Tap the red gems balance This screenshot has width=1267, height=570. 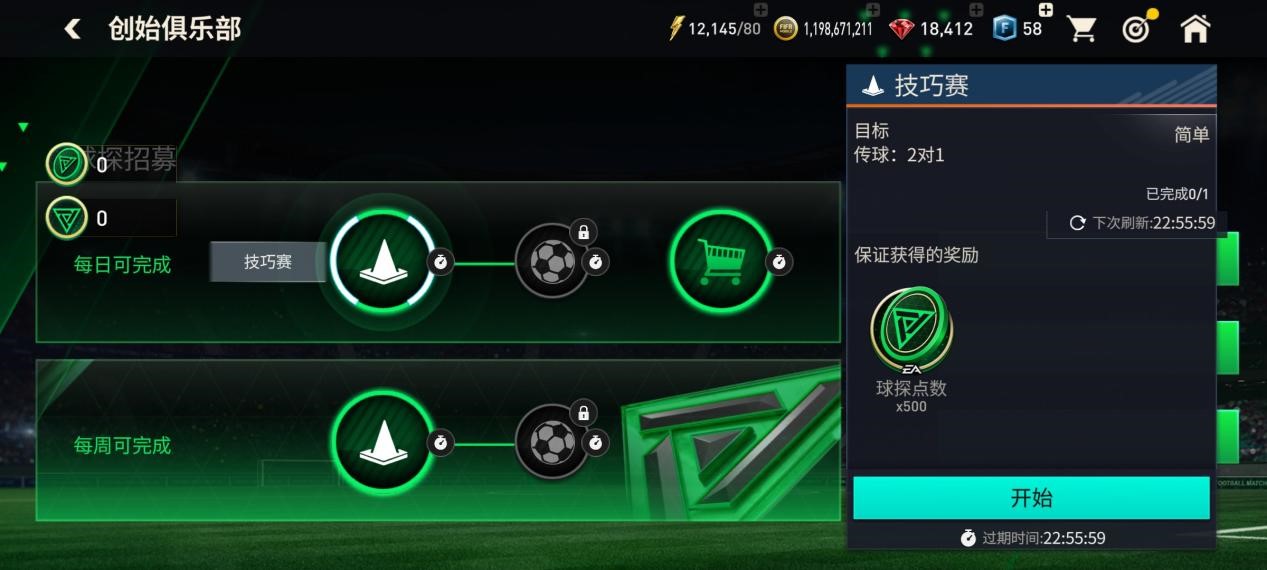[x=931, y=29]
